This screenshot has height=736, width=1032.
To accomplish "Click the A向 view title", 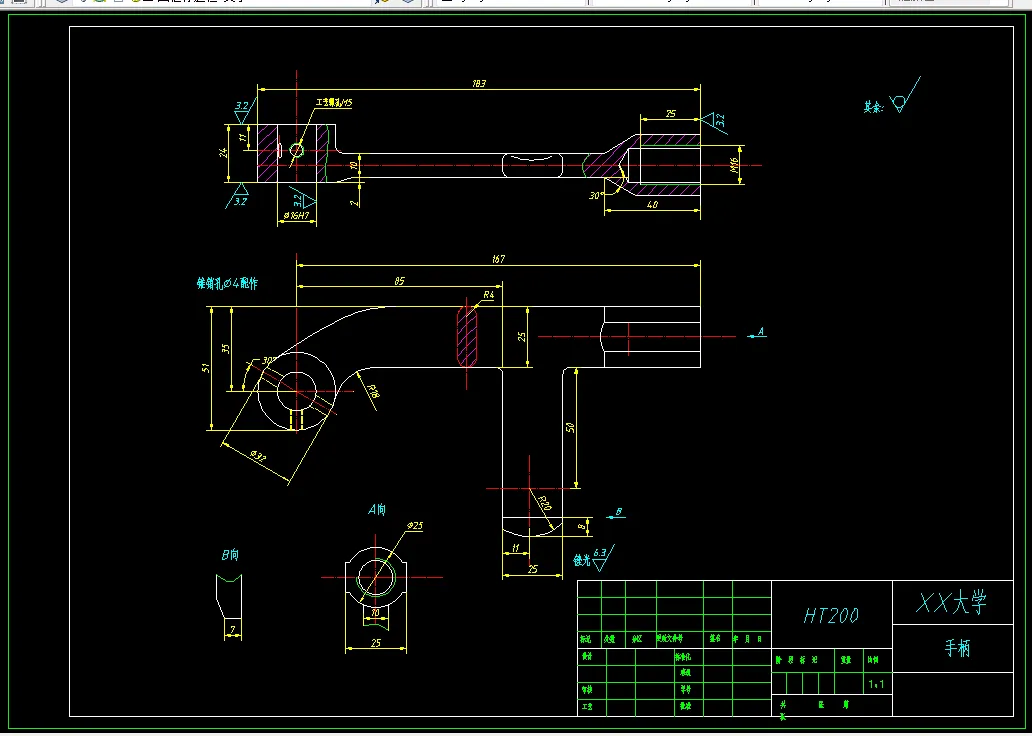I will point(376,510).
